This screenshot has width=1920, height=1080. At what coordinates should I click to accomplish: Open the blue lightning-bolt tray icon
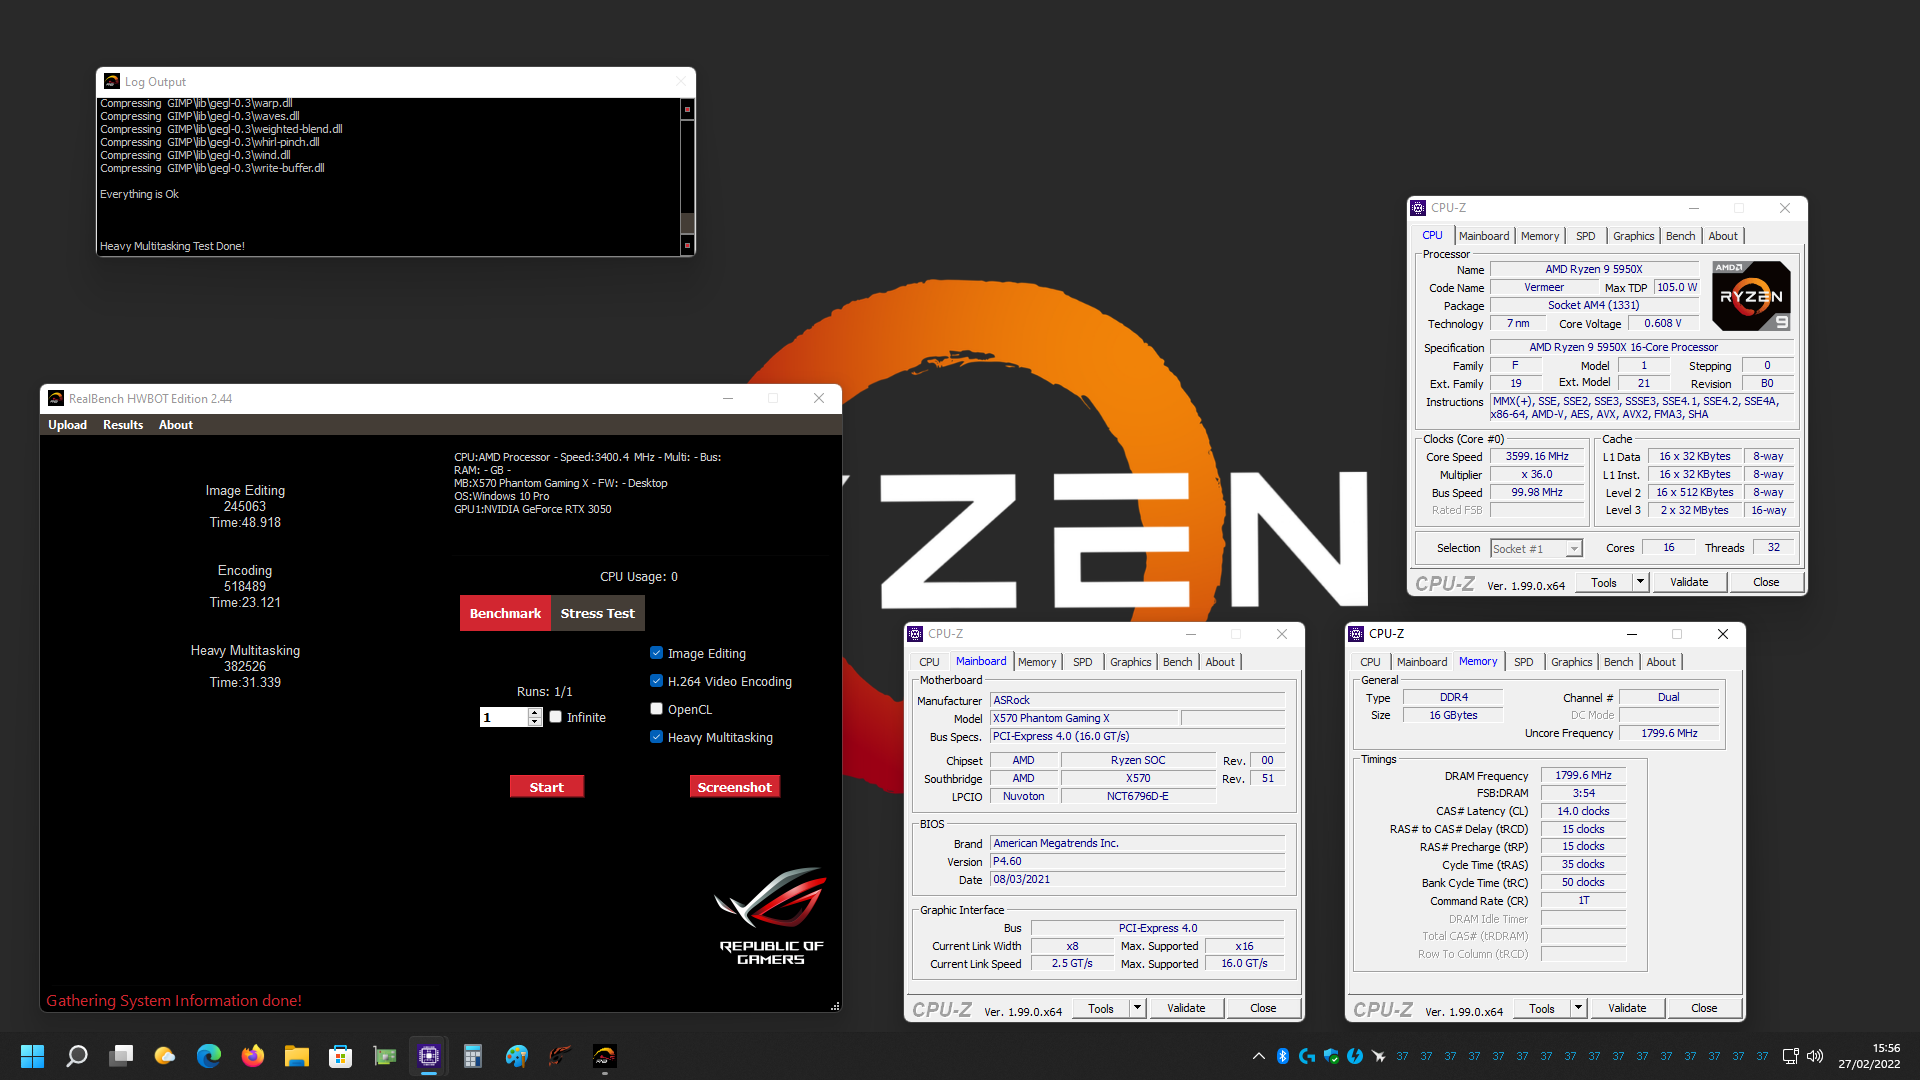pyautogui.click(x=1355, y=1056)
